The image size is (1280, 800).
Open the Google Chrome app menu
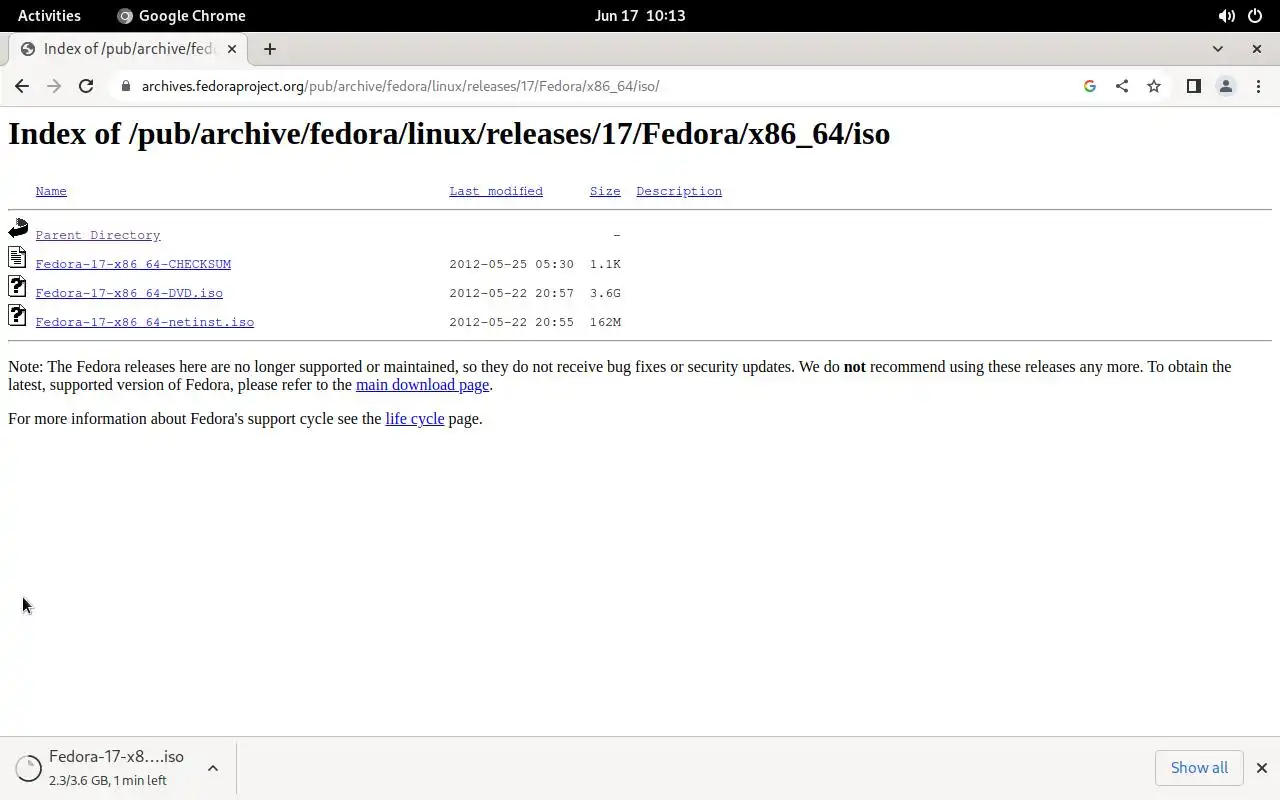[x=181, y=15]
